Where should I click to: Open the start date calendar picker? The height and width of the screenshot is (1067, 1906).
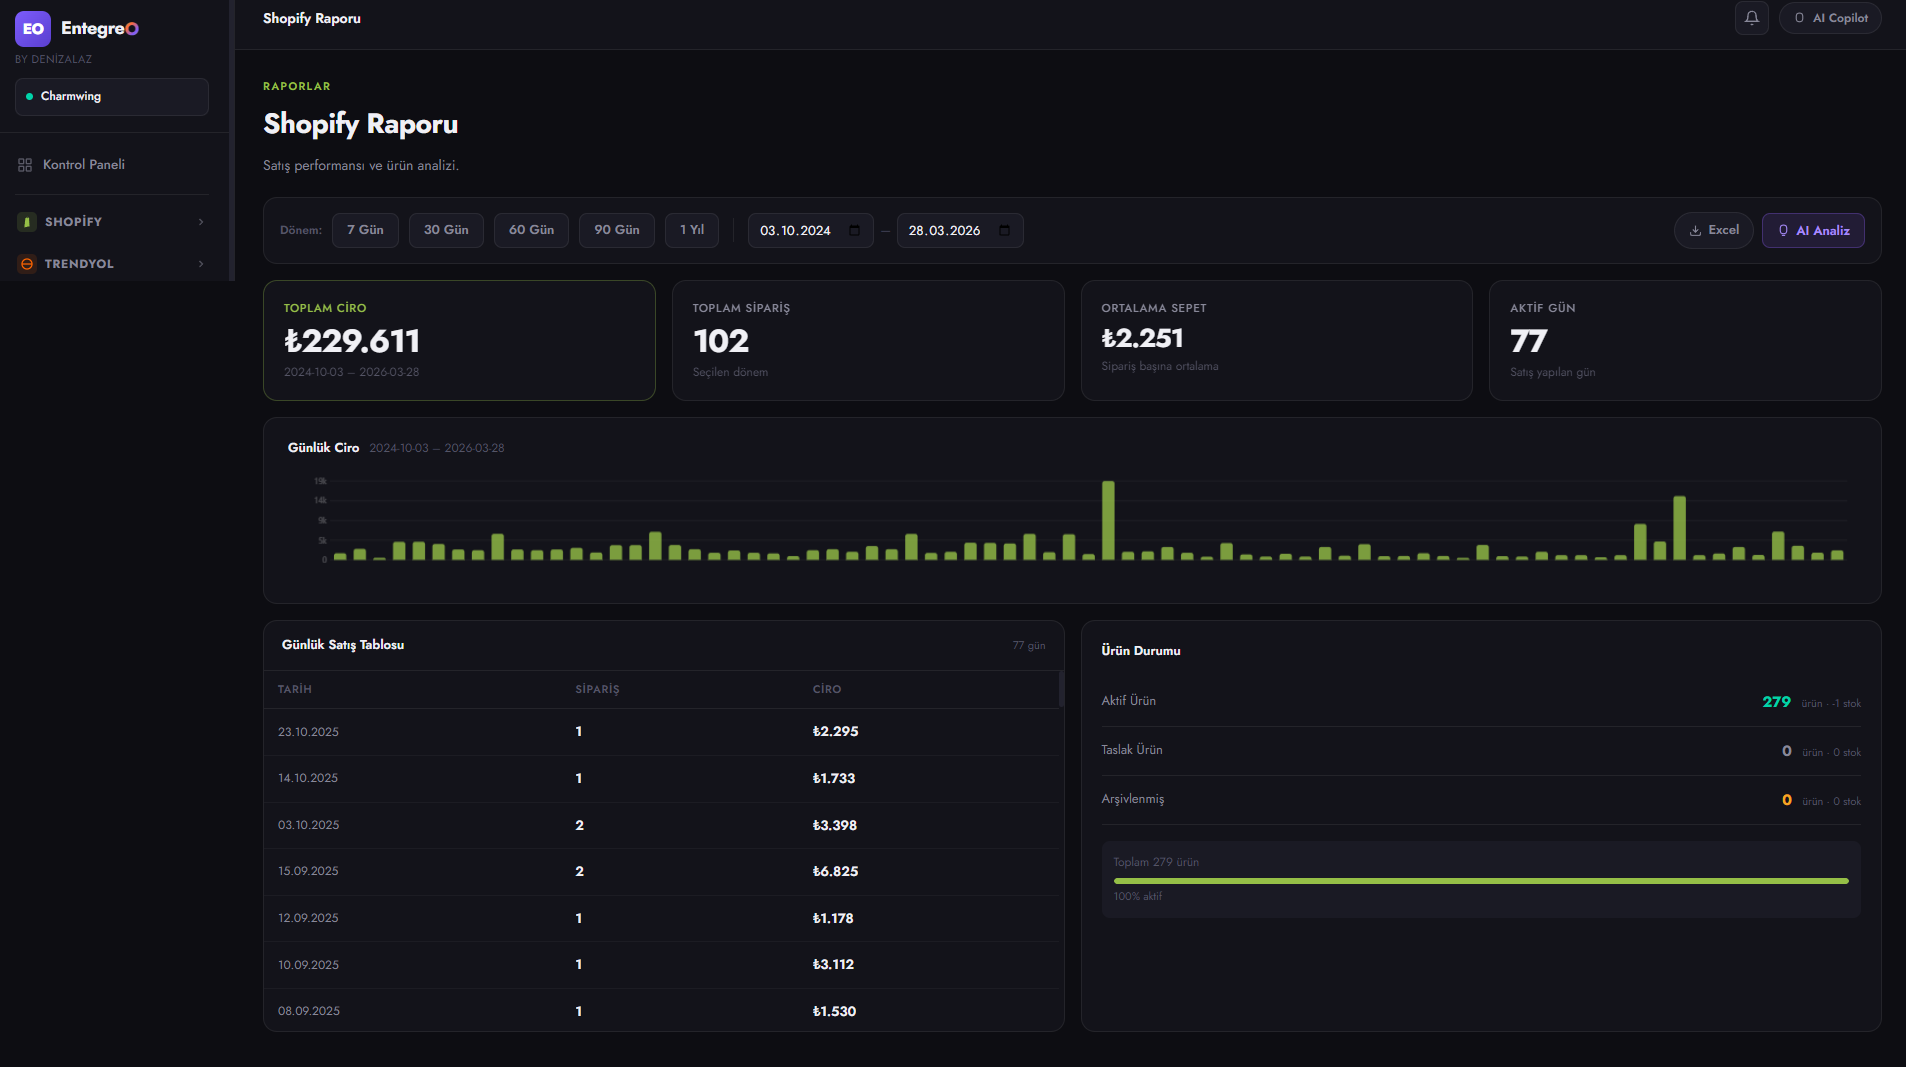coord(854,230)
